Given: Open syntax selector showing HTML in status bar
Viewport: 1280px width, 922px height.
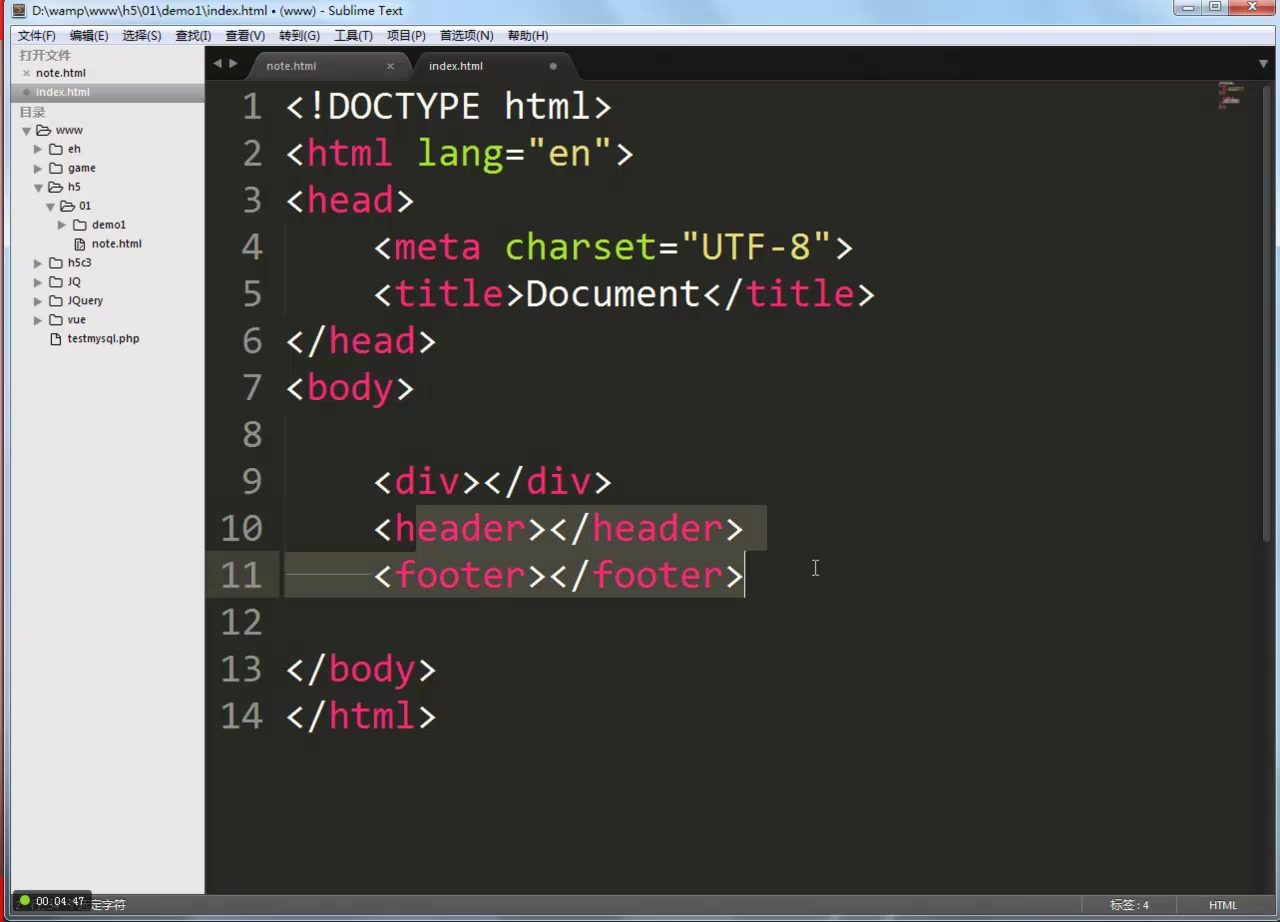Looking at the screenshot, I should (1222, 904).
